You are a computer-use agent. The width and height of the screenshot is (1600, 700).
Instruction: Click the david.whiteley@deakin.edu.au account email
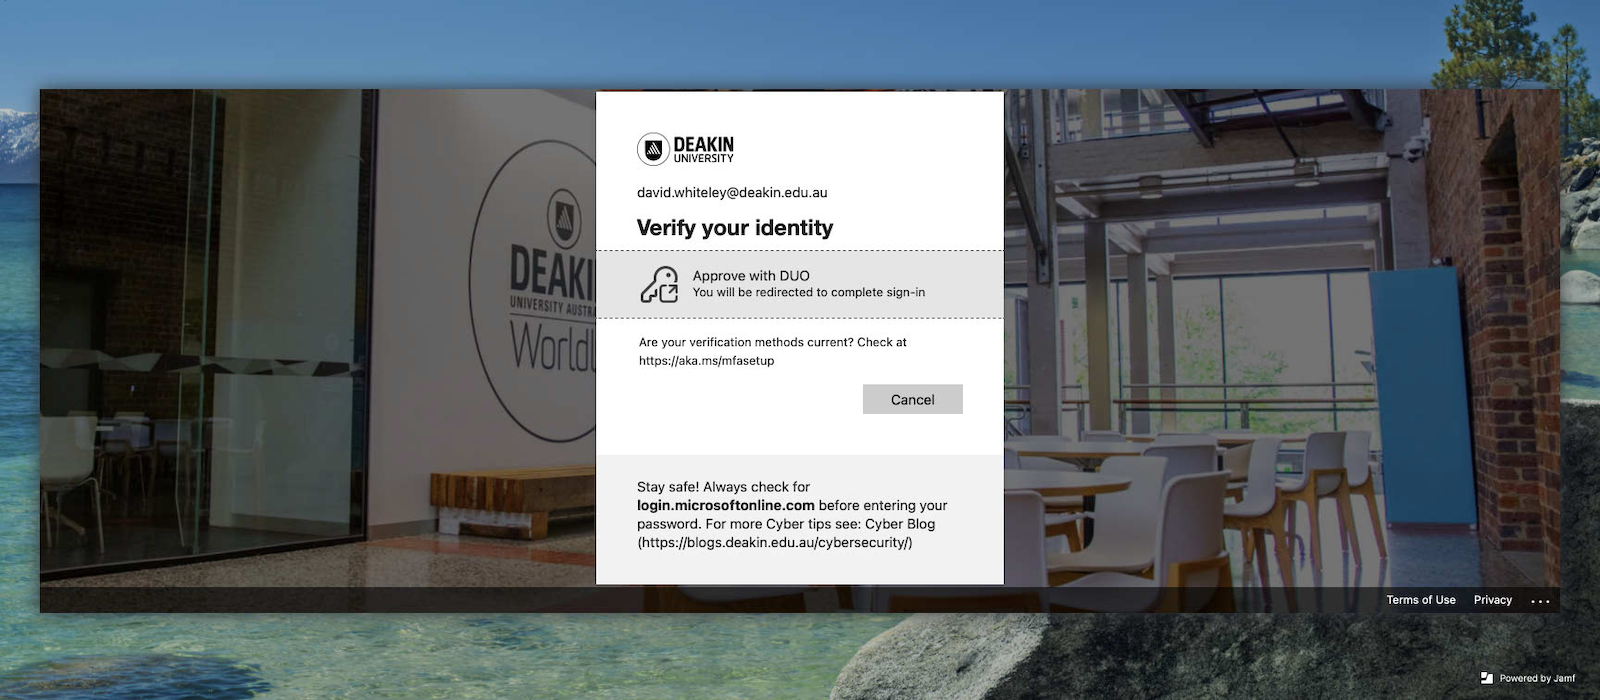coord(732,193)
